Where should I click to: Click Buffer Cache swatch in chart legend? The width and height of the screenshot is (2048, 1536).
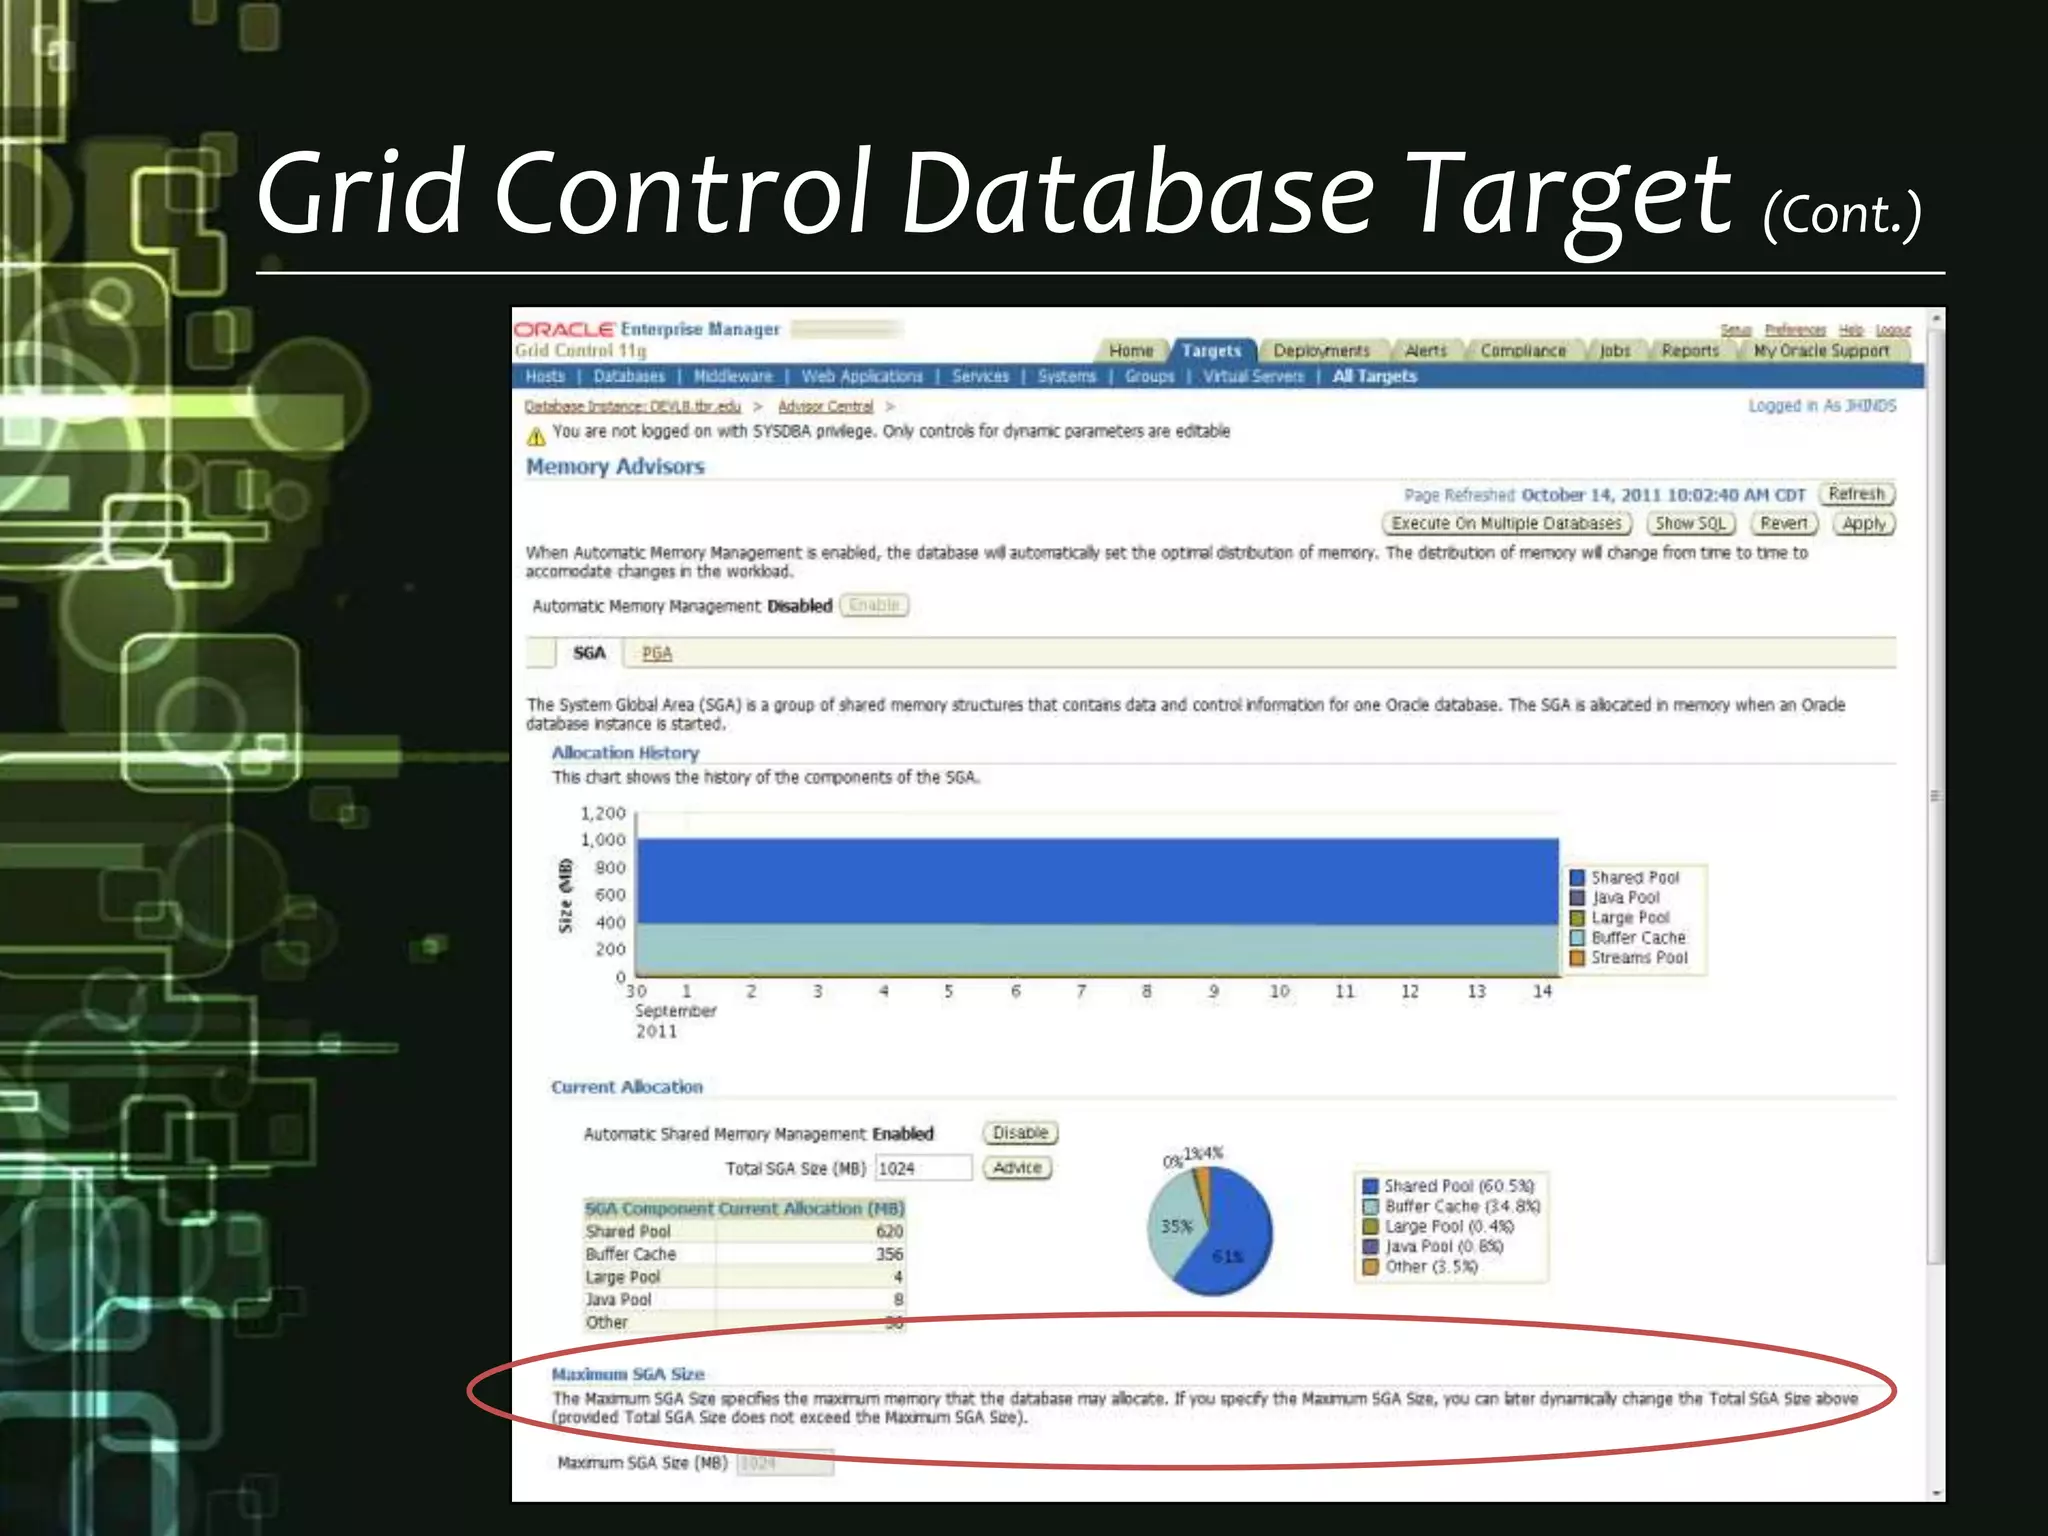click(1578, 938)
